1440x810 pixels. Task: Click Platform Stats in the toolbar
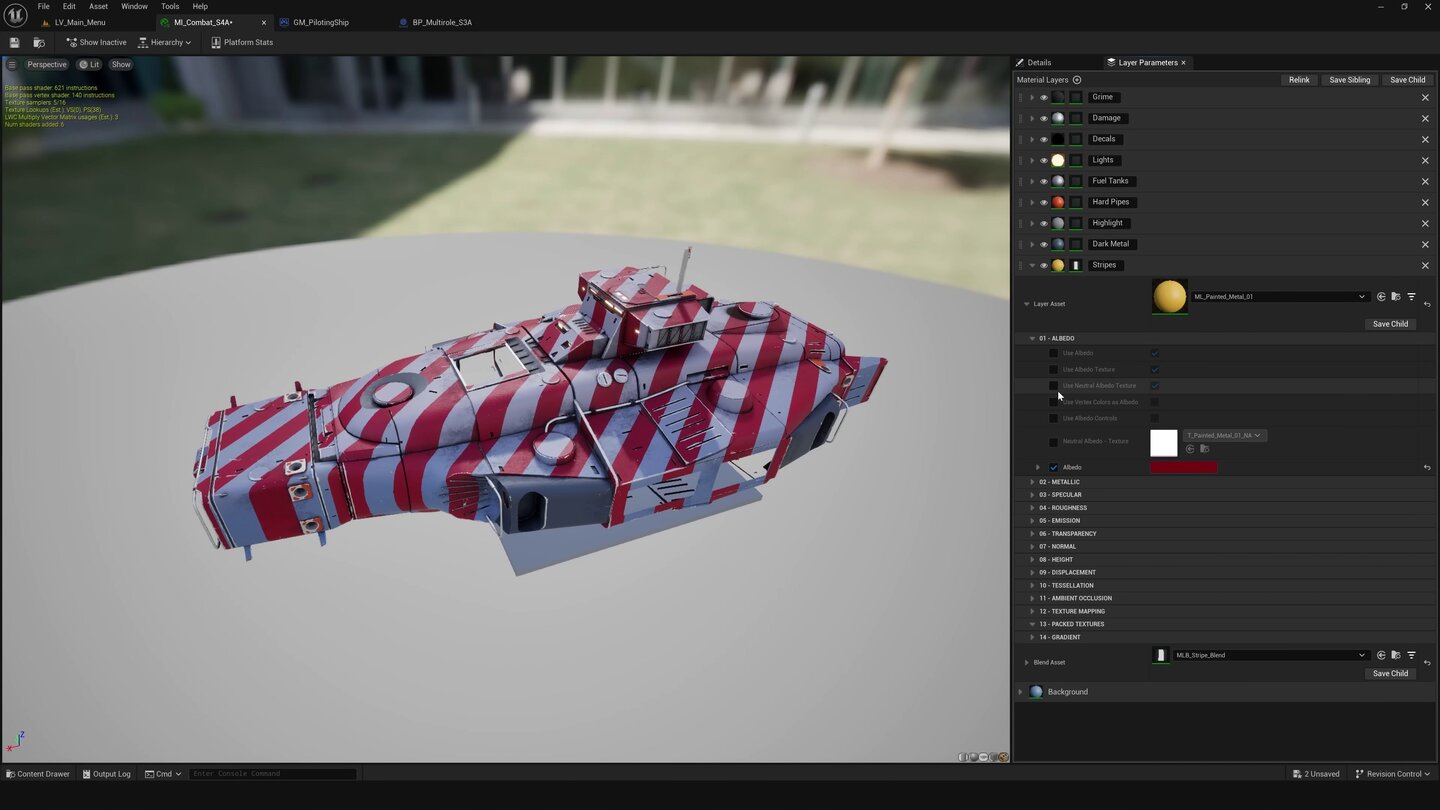242,42
